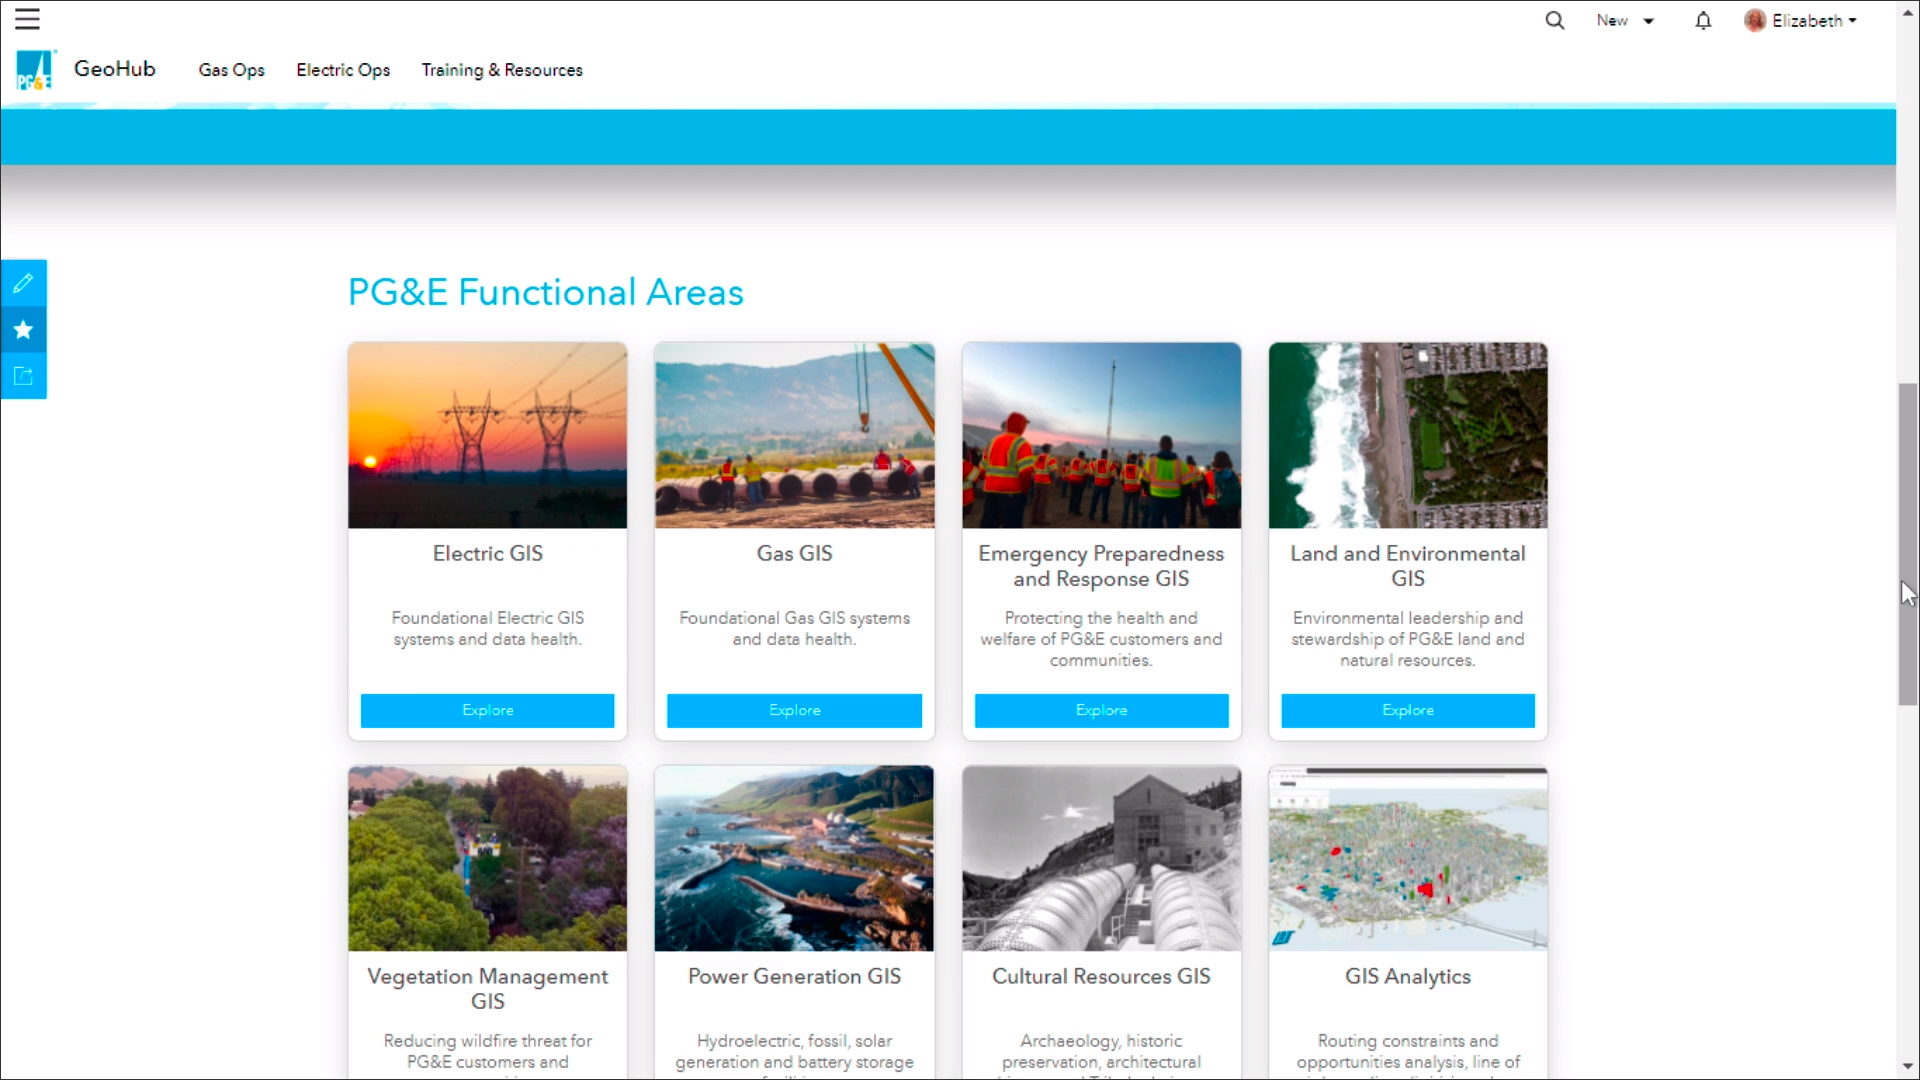Click the Emergency Preparedness crew image

click(x=1102, y=435)
